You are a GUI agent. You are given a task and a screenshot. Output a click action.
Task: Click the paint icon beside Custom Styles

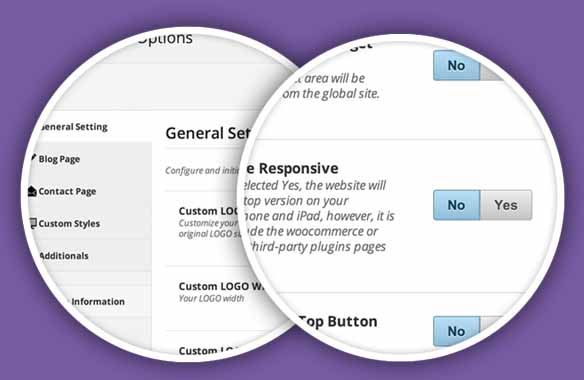click(33, 223)
